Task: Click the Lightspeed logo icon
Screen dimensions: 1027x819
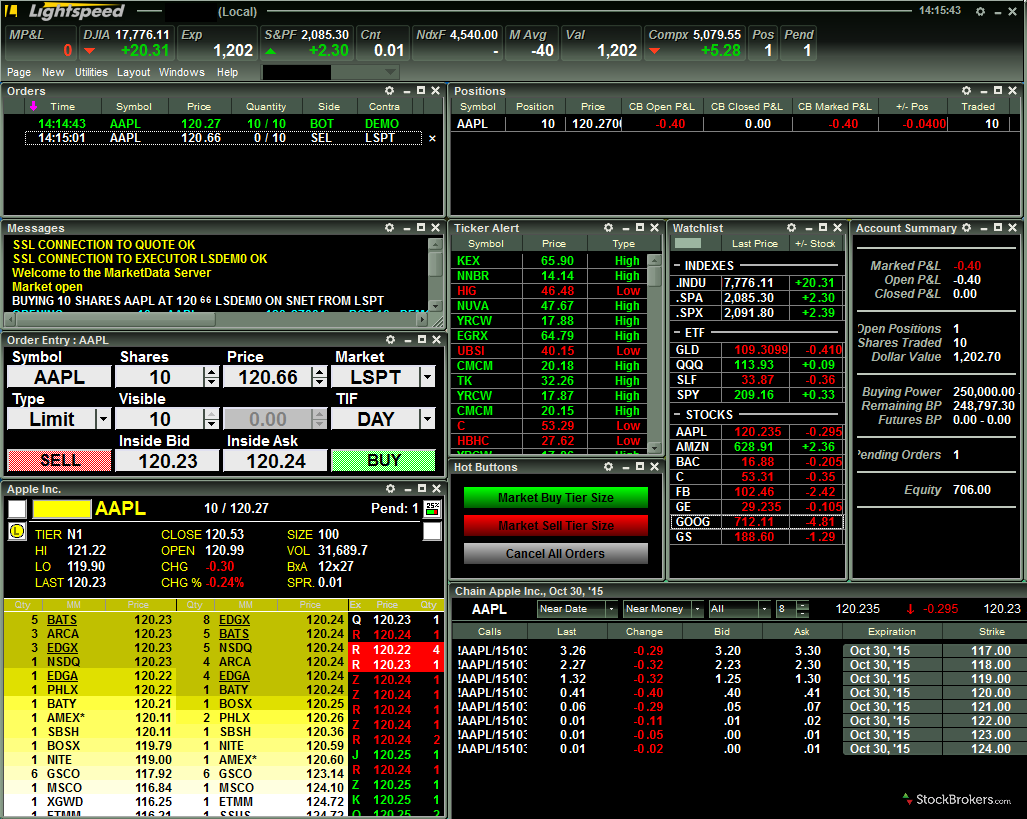Action: (x=11, y=11)
